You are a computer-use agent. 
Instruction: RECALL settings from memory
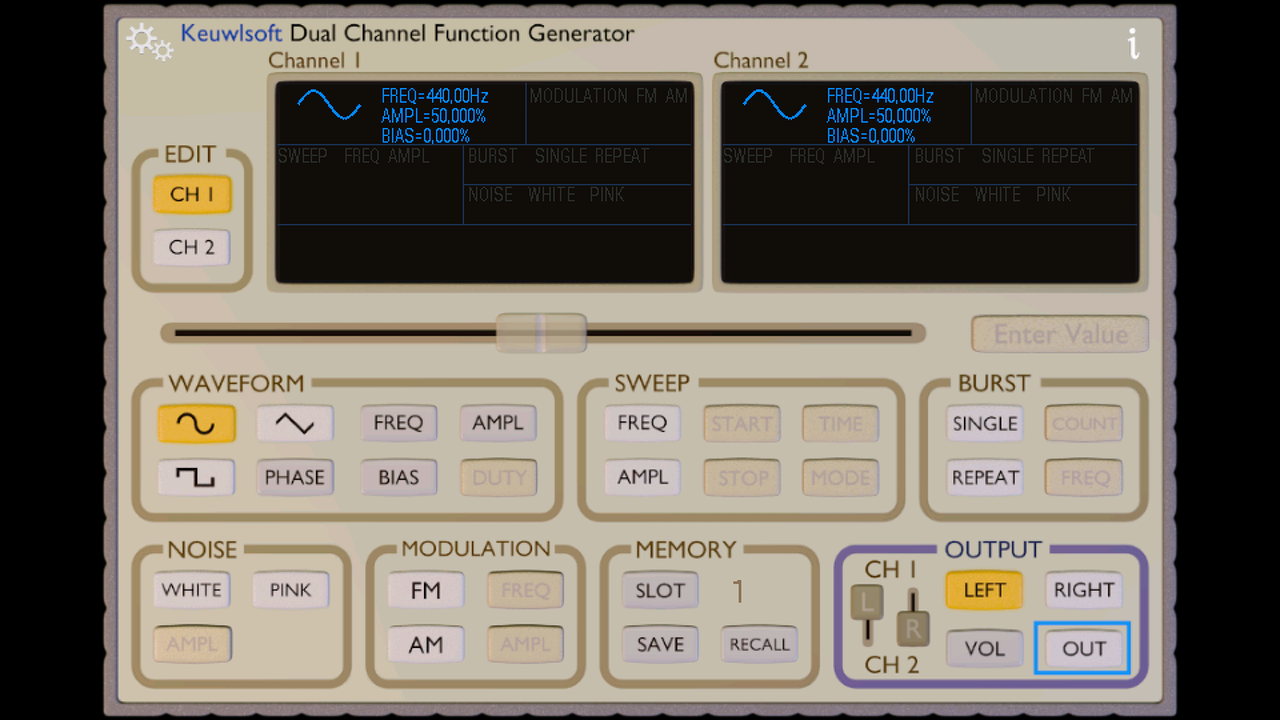pyautogui.click(x=760, y=645)
